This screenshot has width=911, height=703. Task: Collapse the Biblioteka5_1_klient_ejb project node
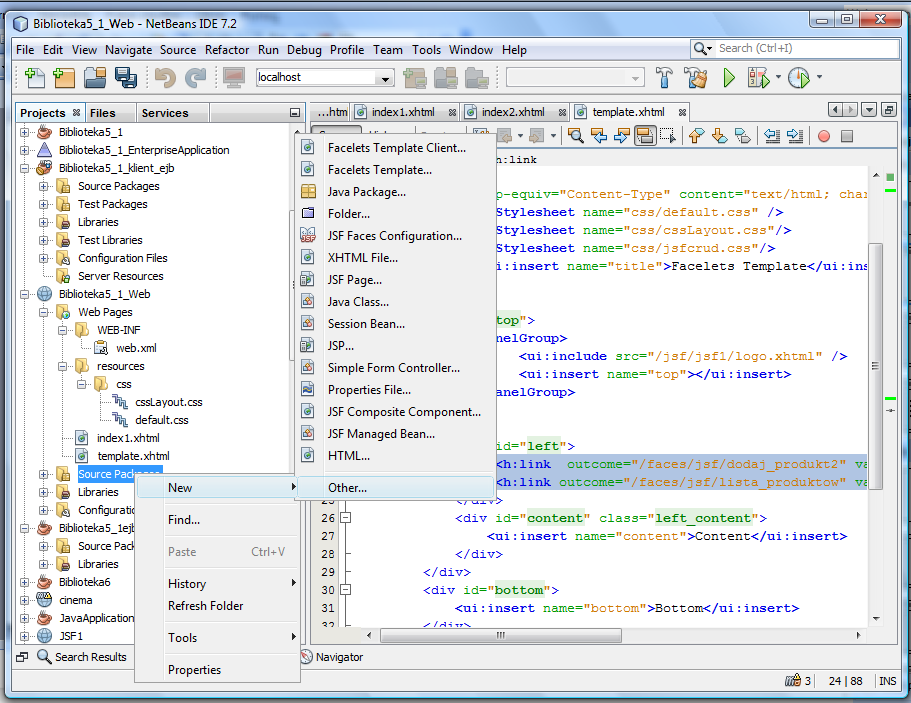(x=24, y=168)
